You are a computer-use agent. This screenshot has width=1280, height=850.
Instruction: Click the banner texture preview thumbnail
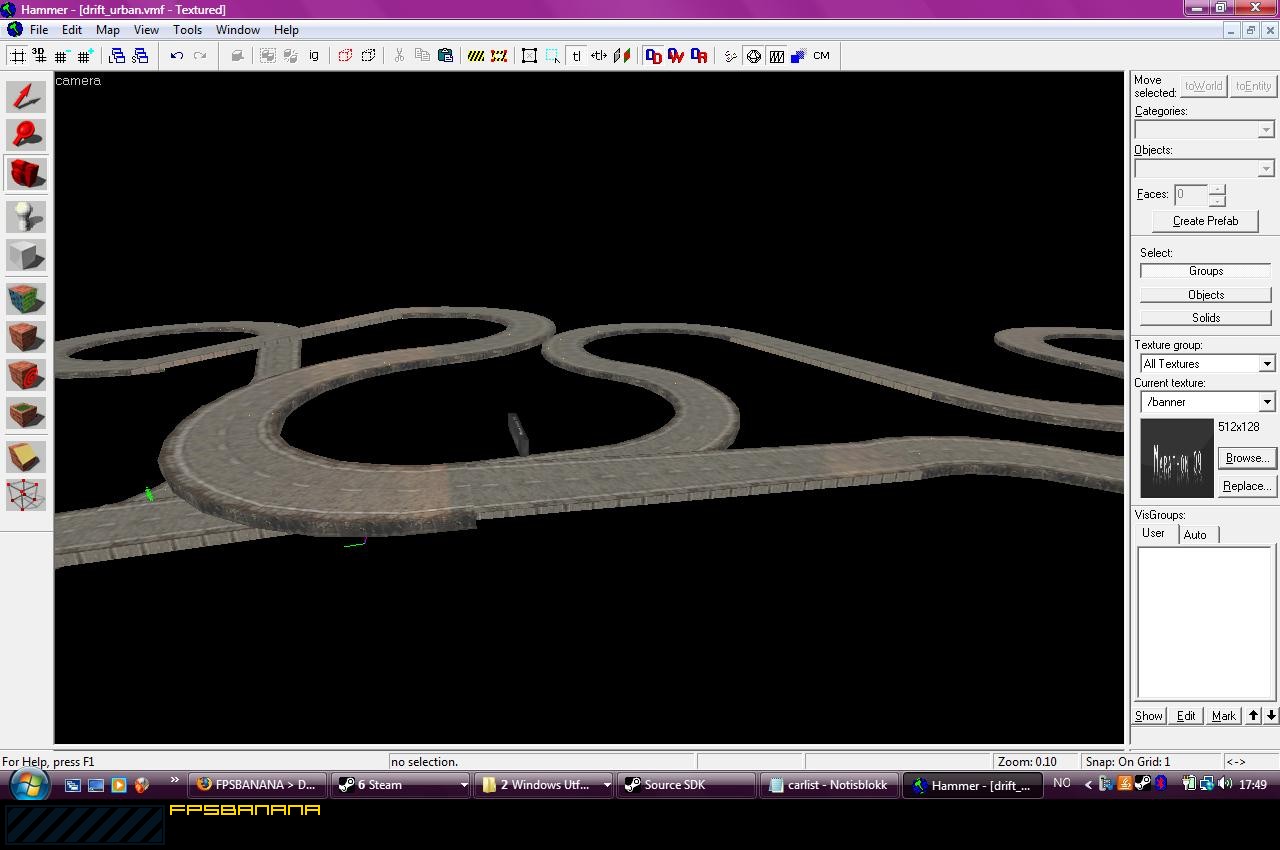click(x=1176, y=457)
